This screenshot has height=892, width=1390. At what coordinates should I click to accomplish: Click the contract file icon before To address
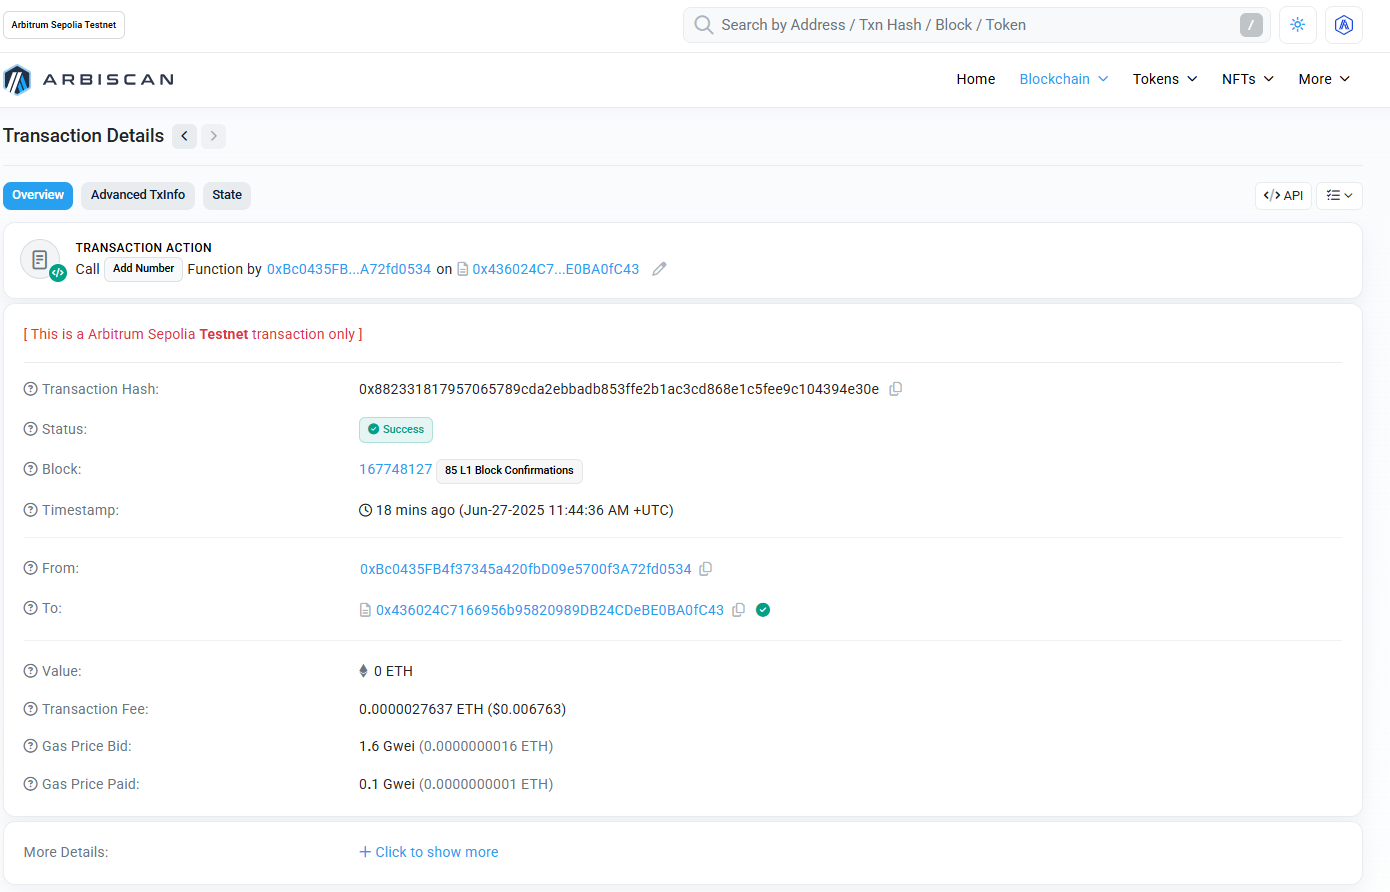365,610
